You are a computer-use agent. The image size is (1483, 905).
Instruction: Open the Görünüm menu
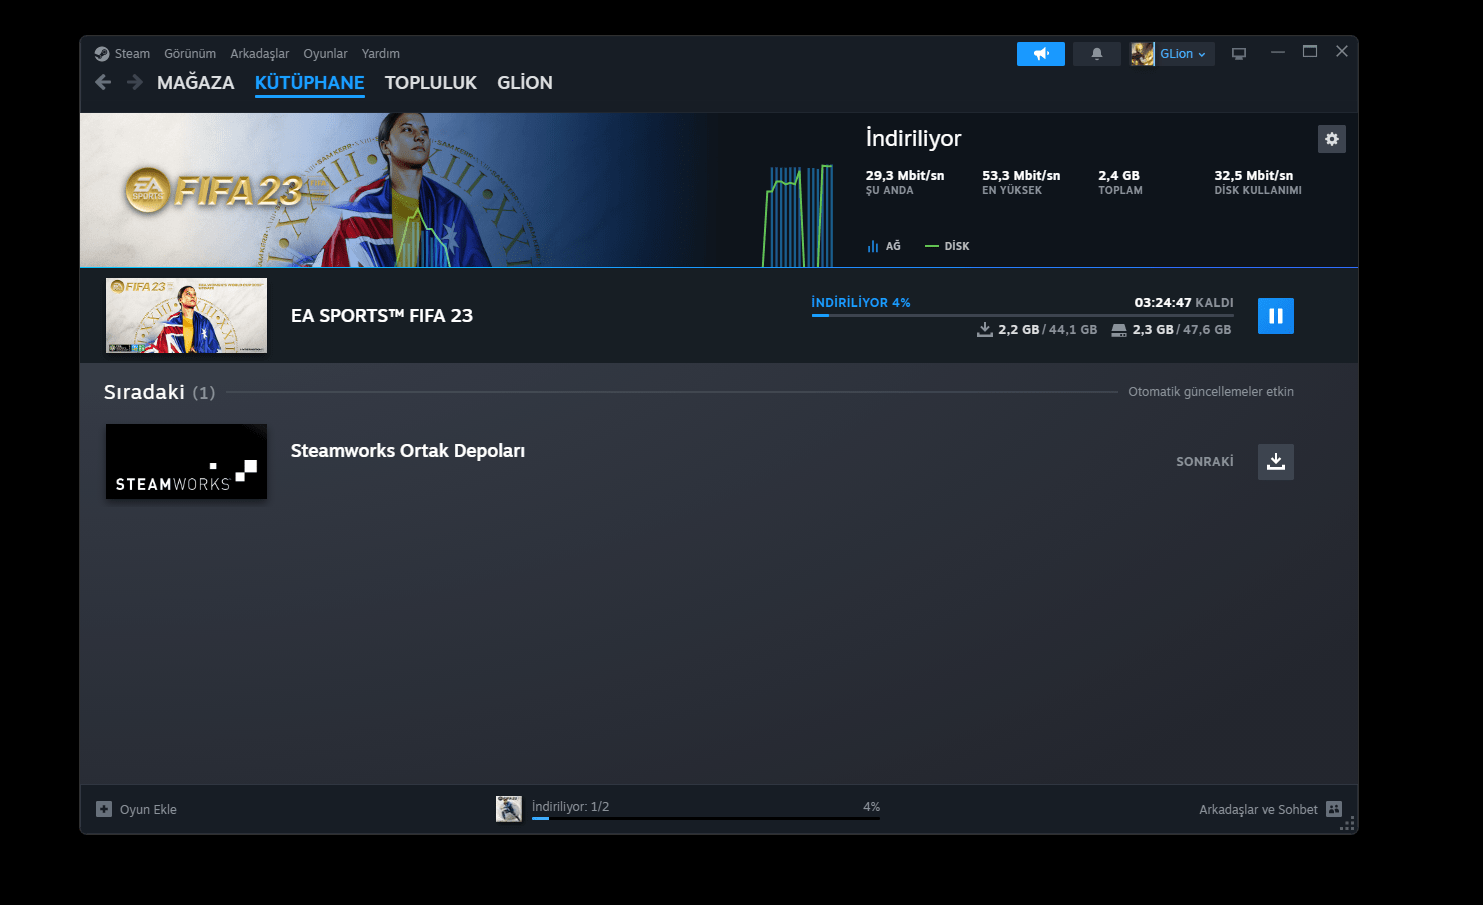tap(190, 54)
